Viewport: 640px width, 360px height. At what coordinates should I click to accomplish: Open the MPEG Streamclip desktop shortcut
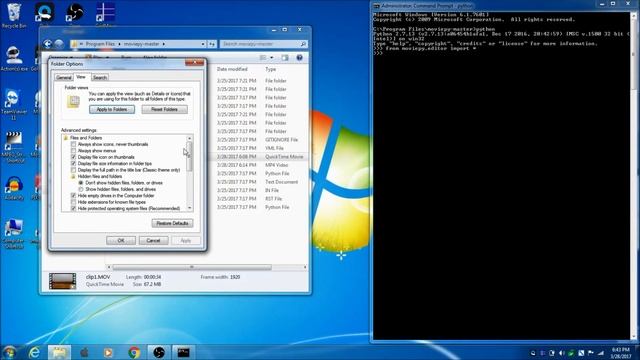(x=13, y=147)
